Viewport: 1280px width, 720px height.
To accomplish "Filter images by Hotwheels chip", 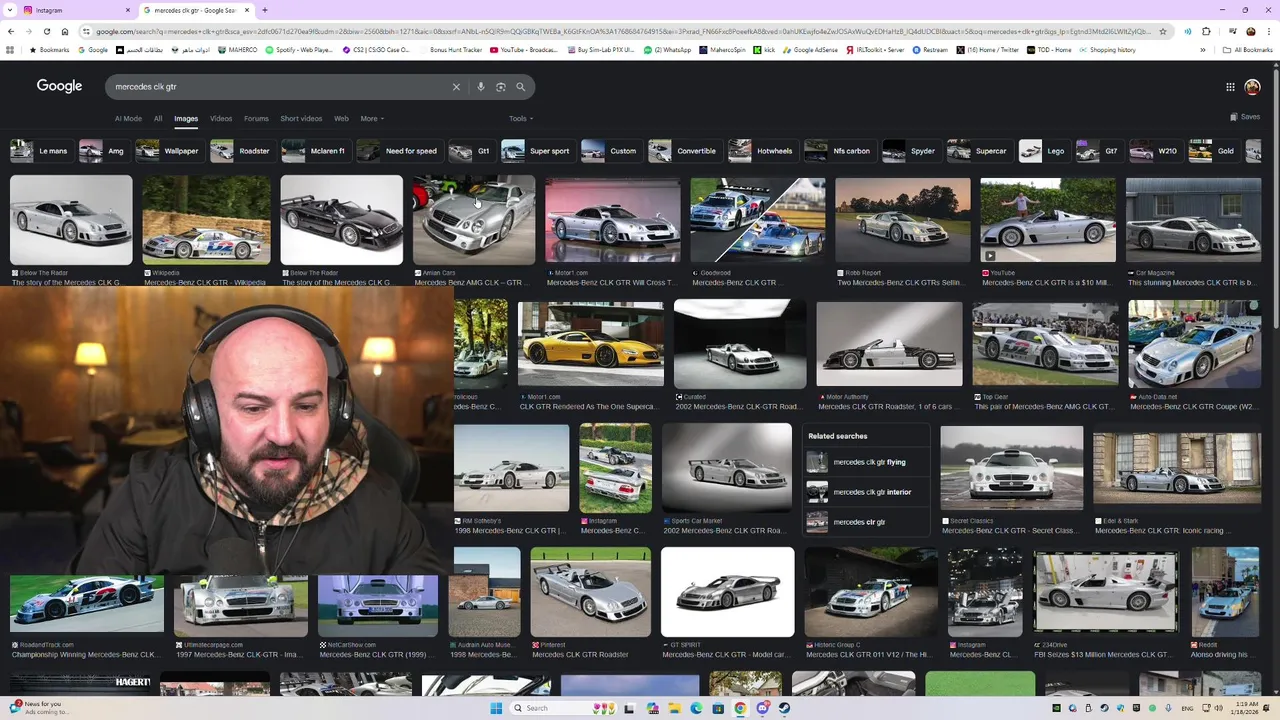I will [762, 151].
